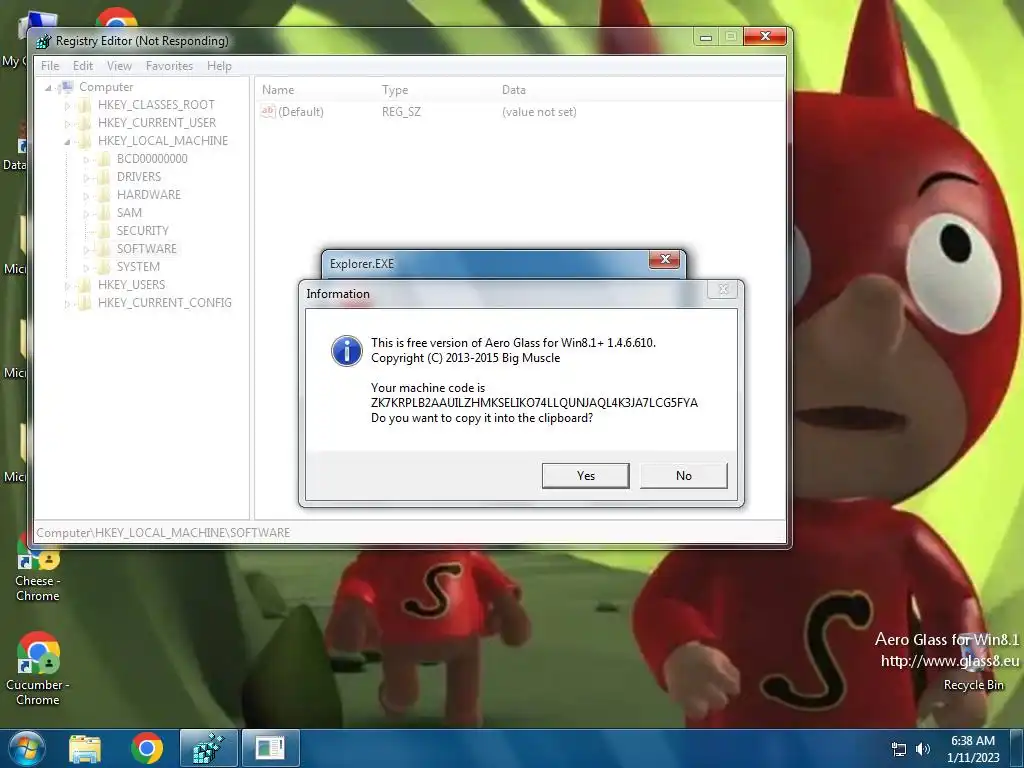Open the taskbar app with window icon
The height and width of the screenshot is (768, 1024).
(x=270, y=748)
